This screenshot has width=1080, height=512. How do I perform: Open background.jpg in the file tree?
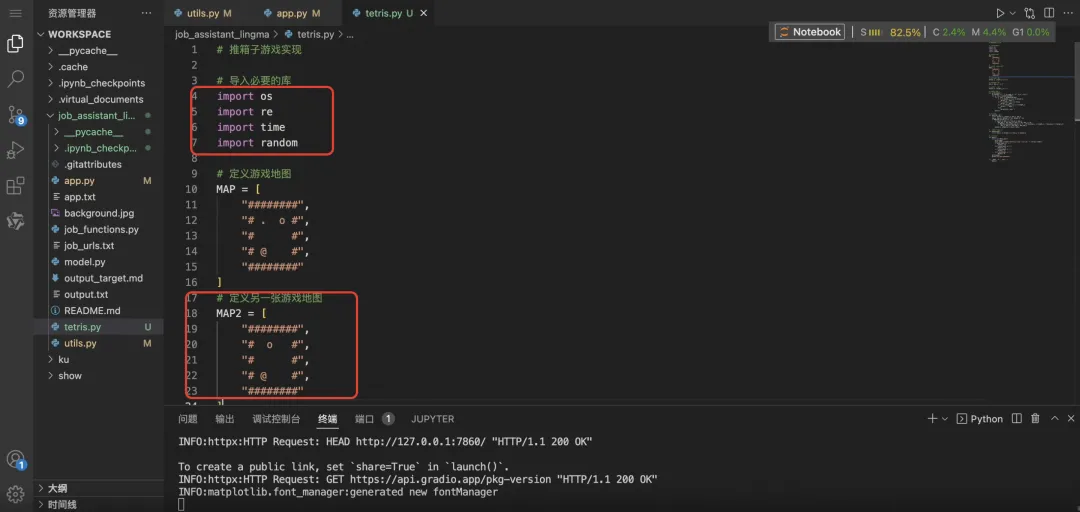click(x=98, y=213)
